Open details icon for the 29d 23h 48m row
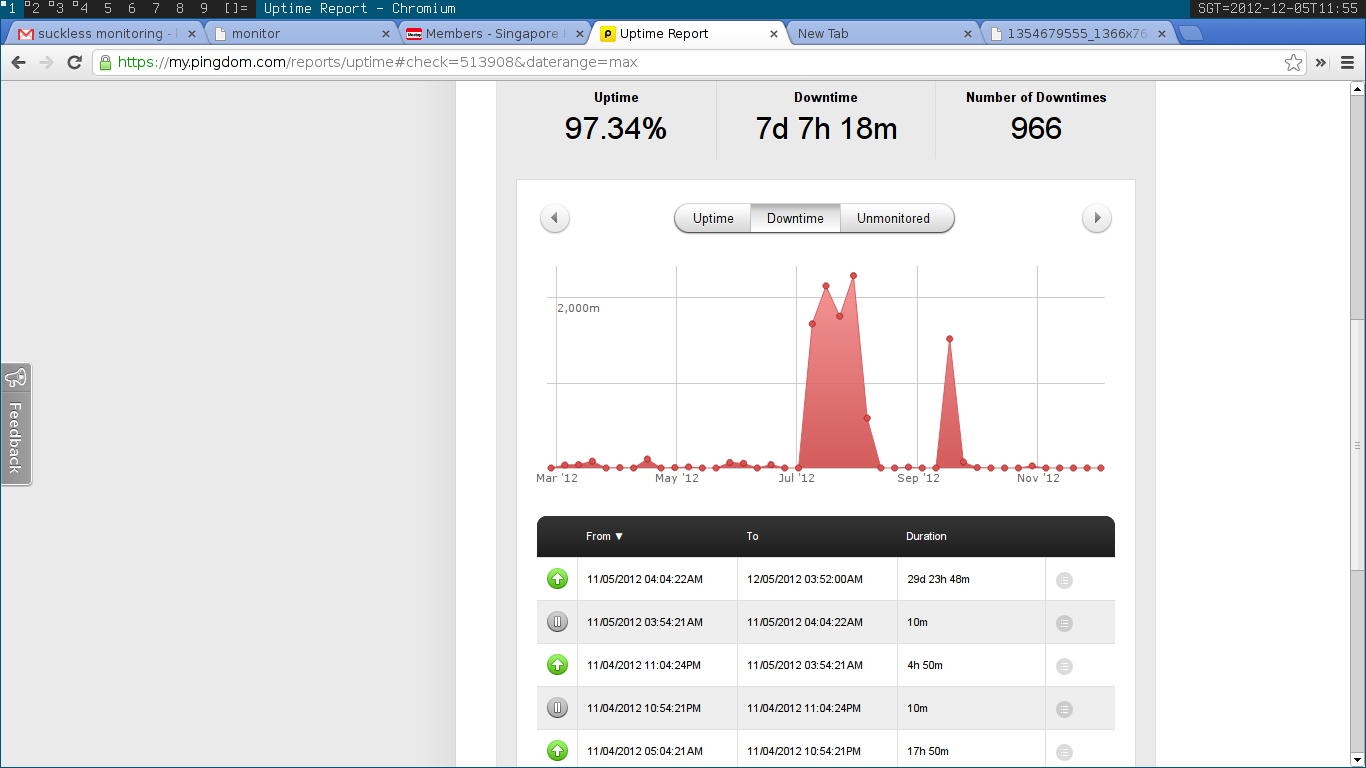Screen dimensions: 1366x768 (x=1064, y=580)
